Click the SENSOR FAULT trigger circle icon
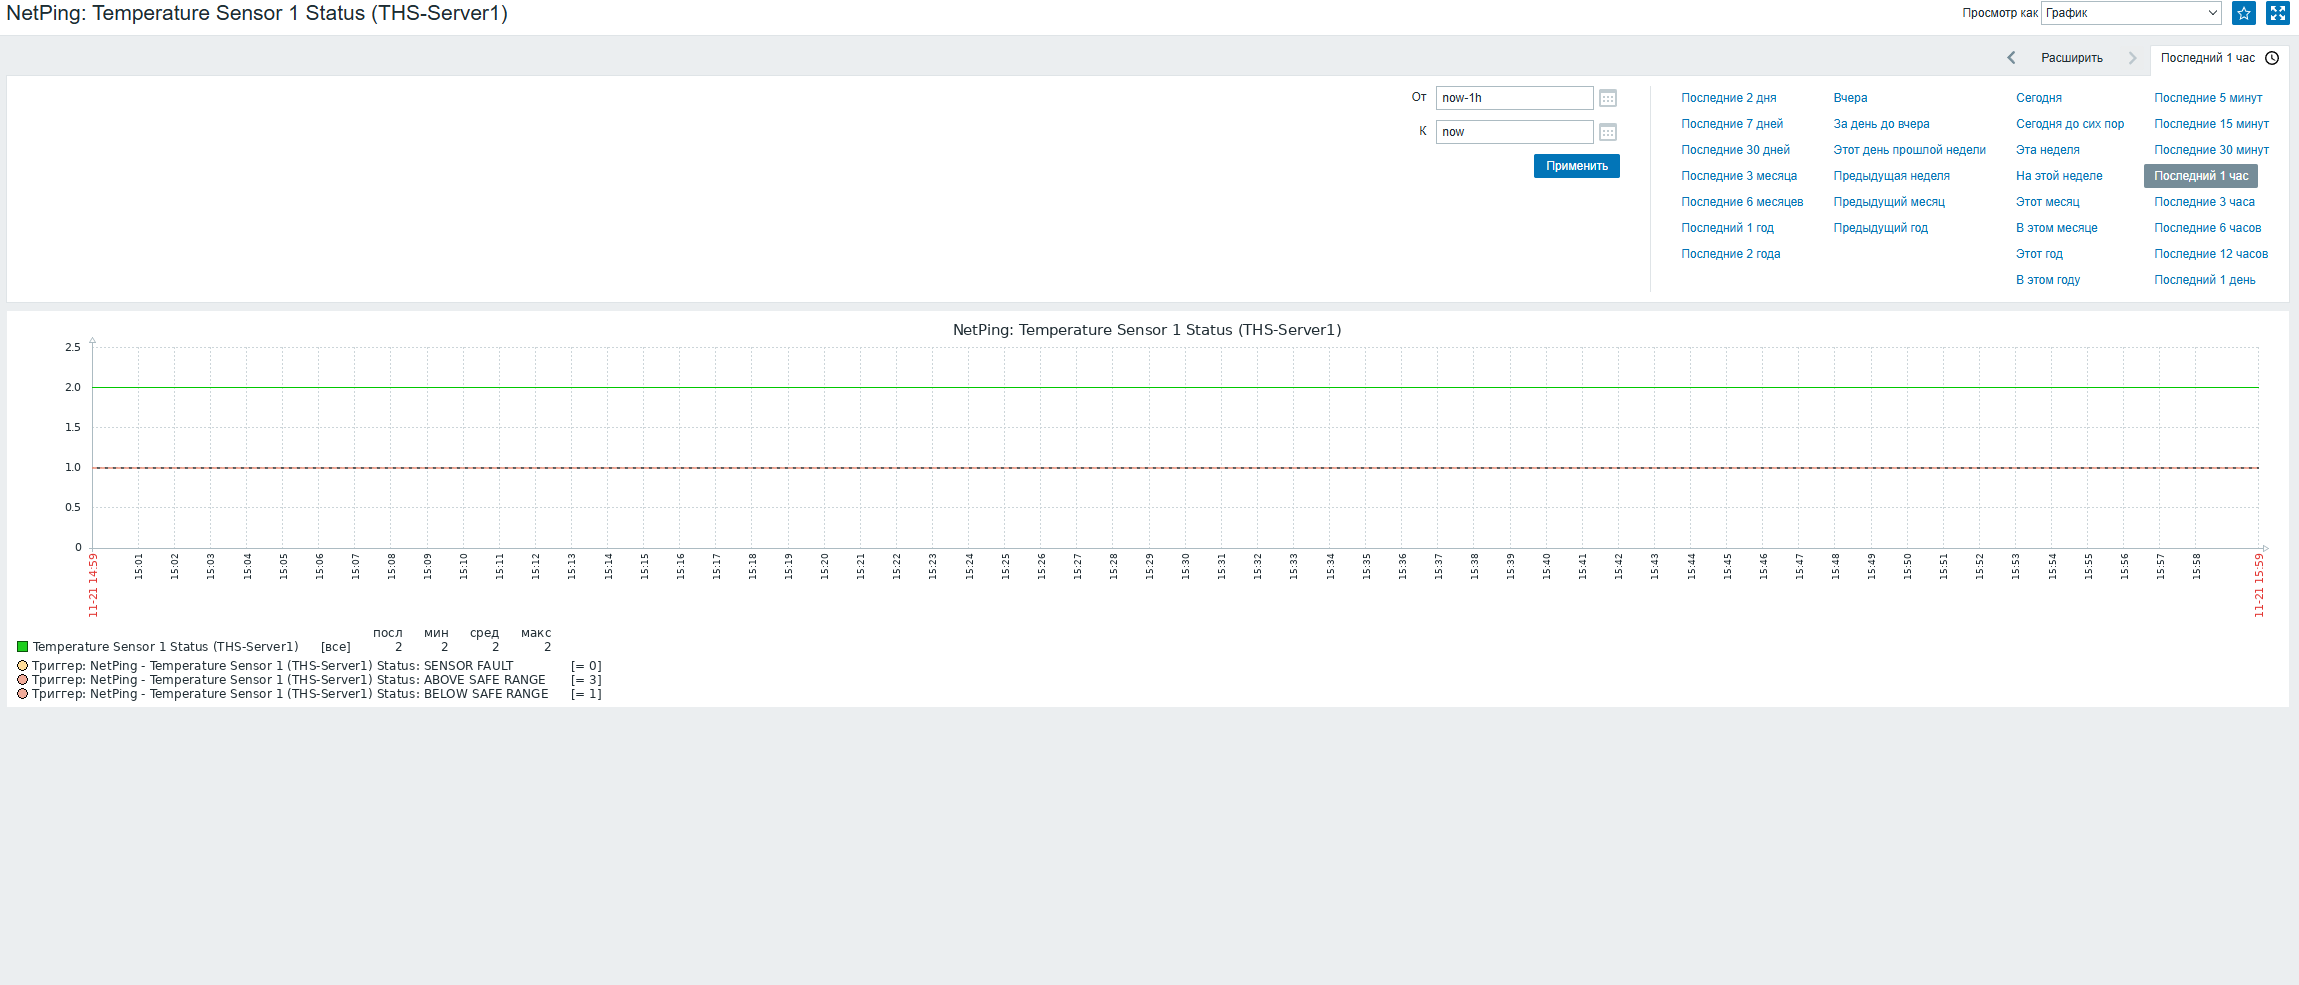This screenshot has height=985, width=2299. click(22, 666)
